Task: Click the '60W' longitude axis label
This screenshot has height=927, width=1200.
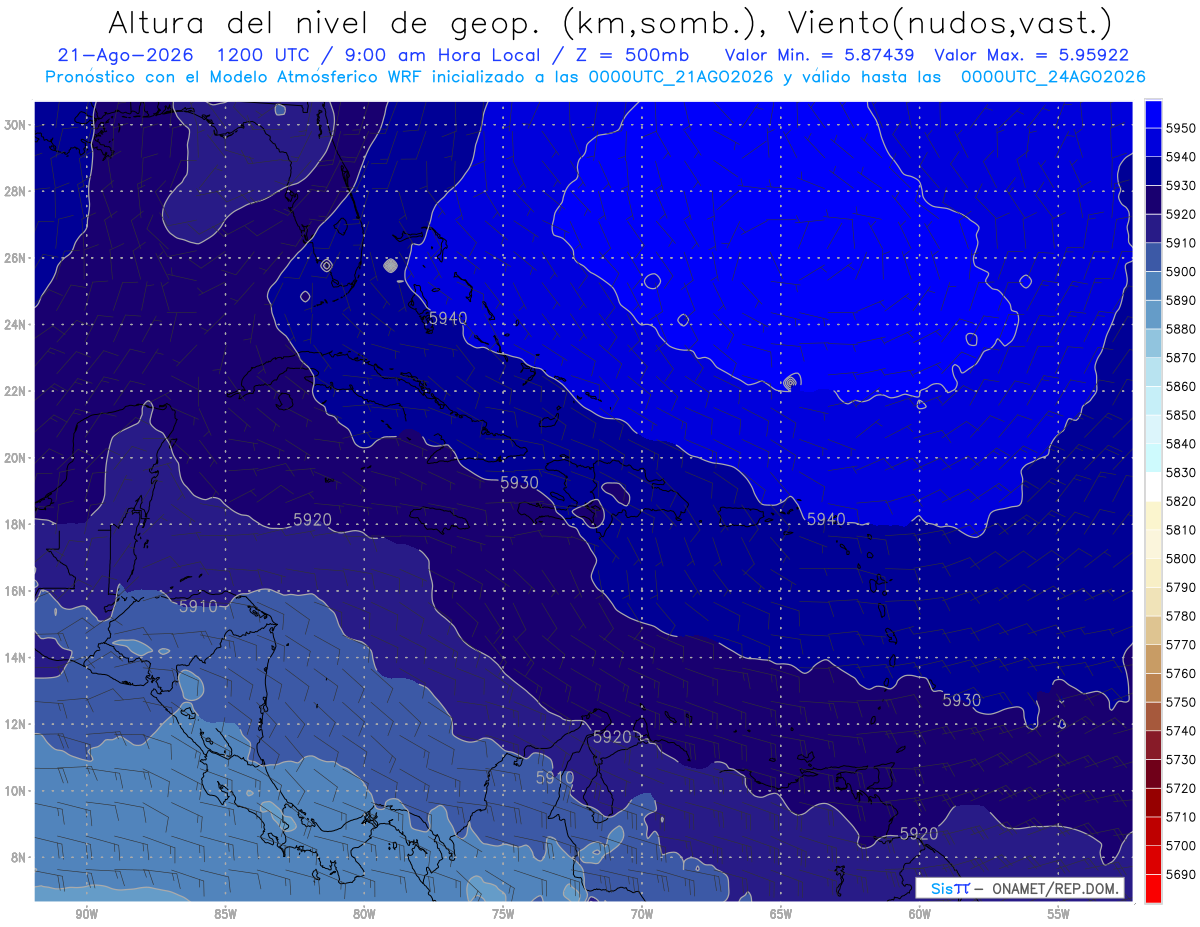Action: pos(920,914)
